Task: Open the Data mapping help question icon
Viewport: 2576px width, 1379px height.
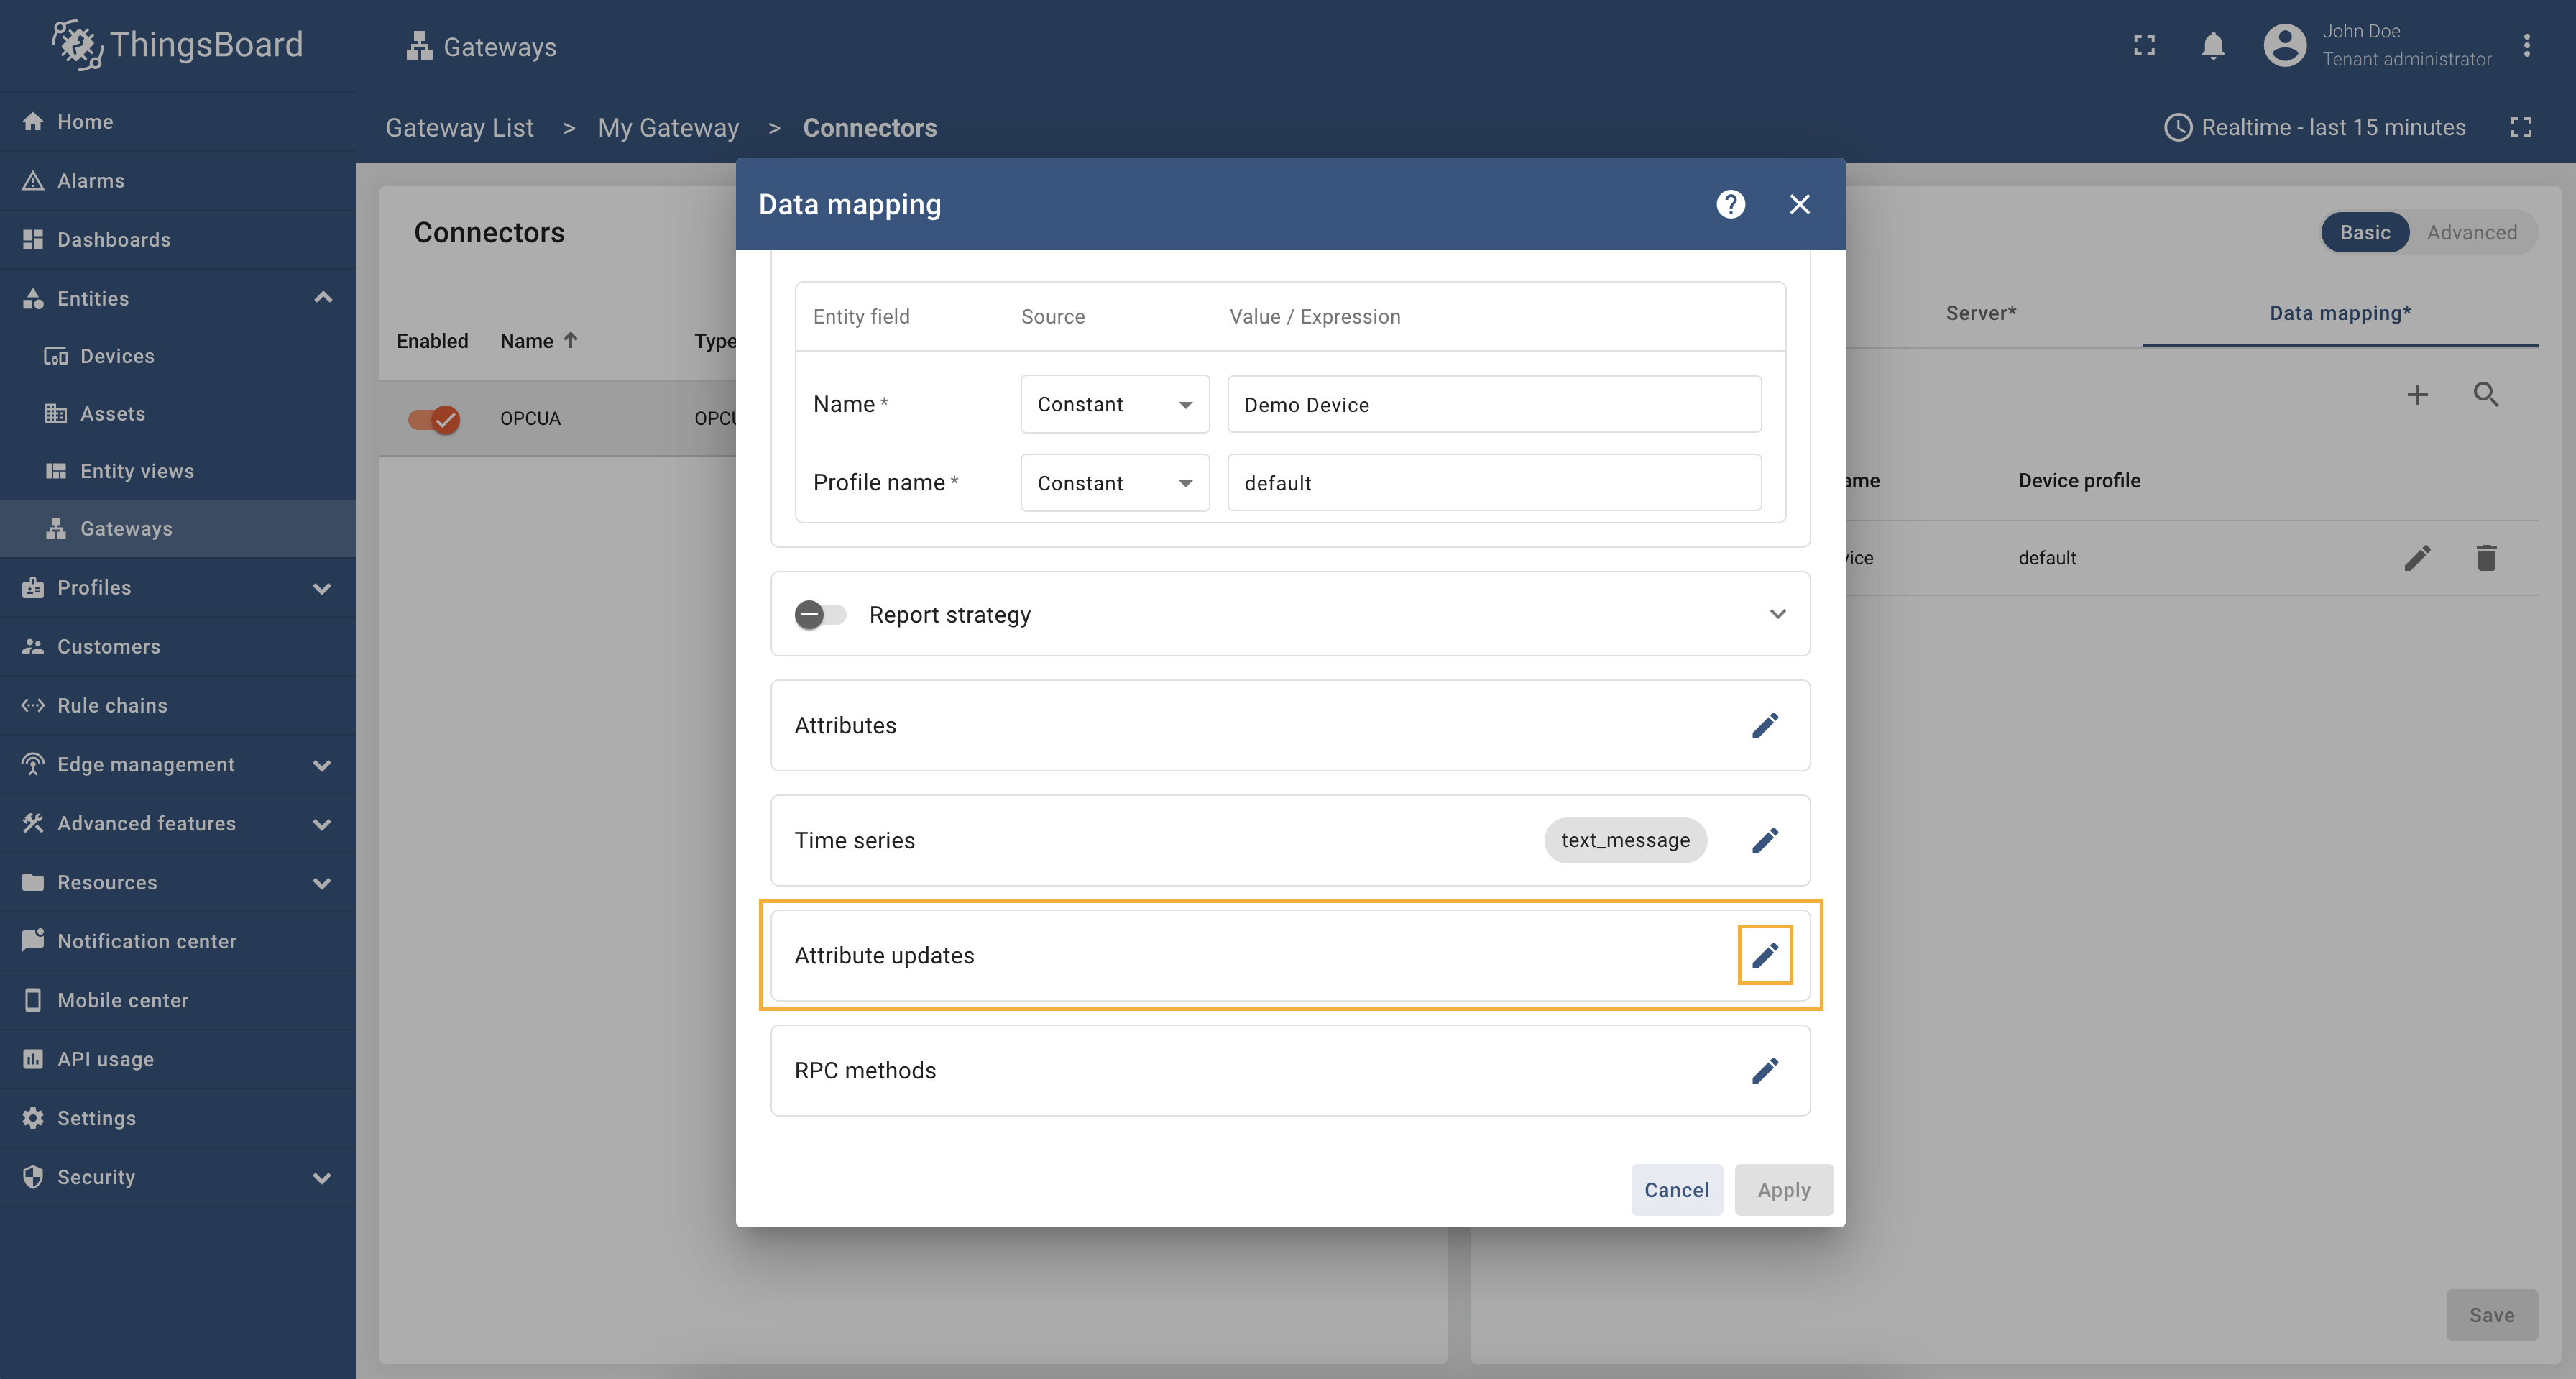Action: click(x=1730, y=204)
